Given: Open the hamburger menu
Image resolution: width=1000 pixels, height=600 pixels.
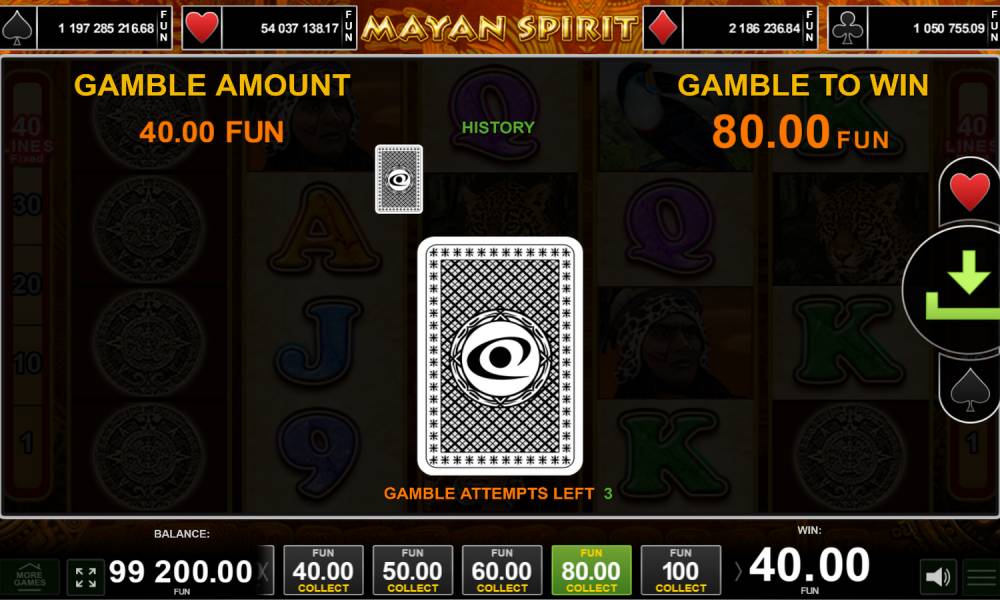Looking at the screenshot, I should tap(982, 576).
